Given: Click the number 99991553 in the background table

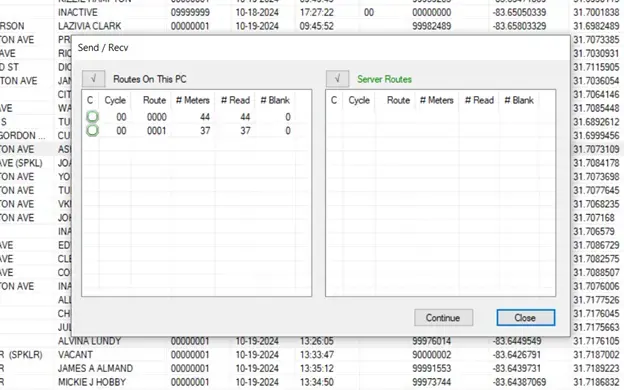Looking at the screenshot, I should click(432, 369).
